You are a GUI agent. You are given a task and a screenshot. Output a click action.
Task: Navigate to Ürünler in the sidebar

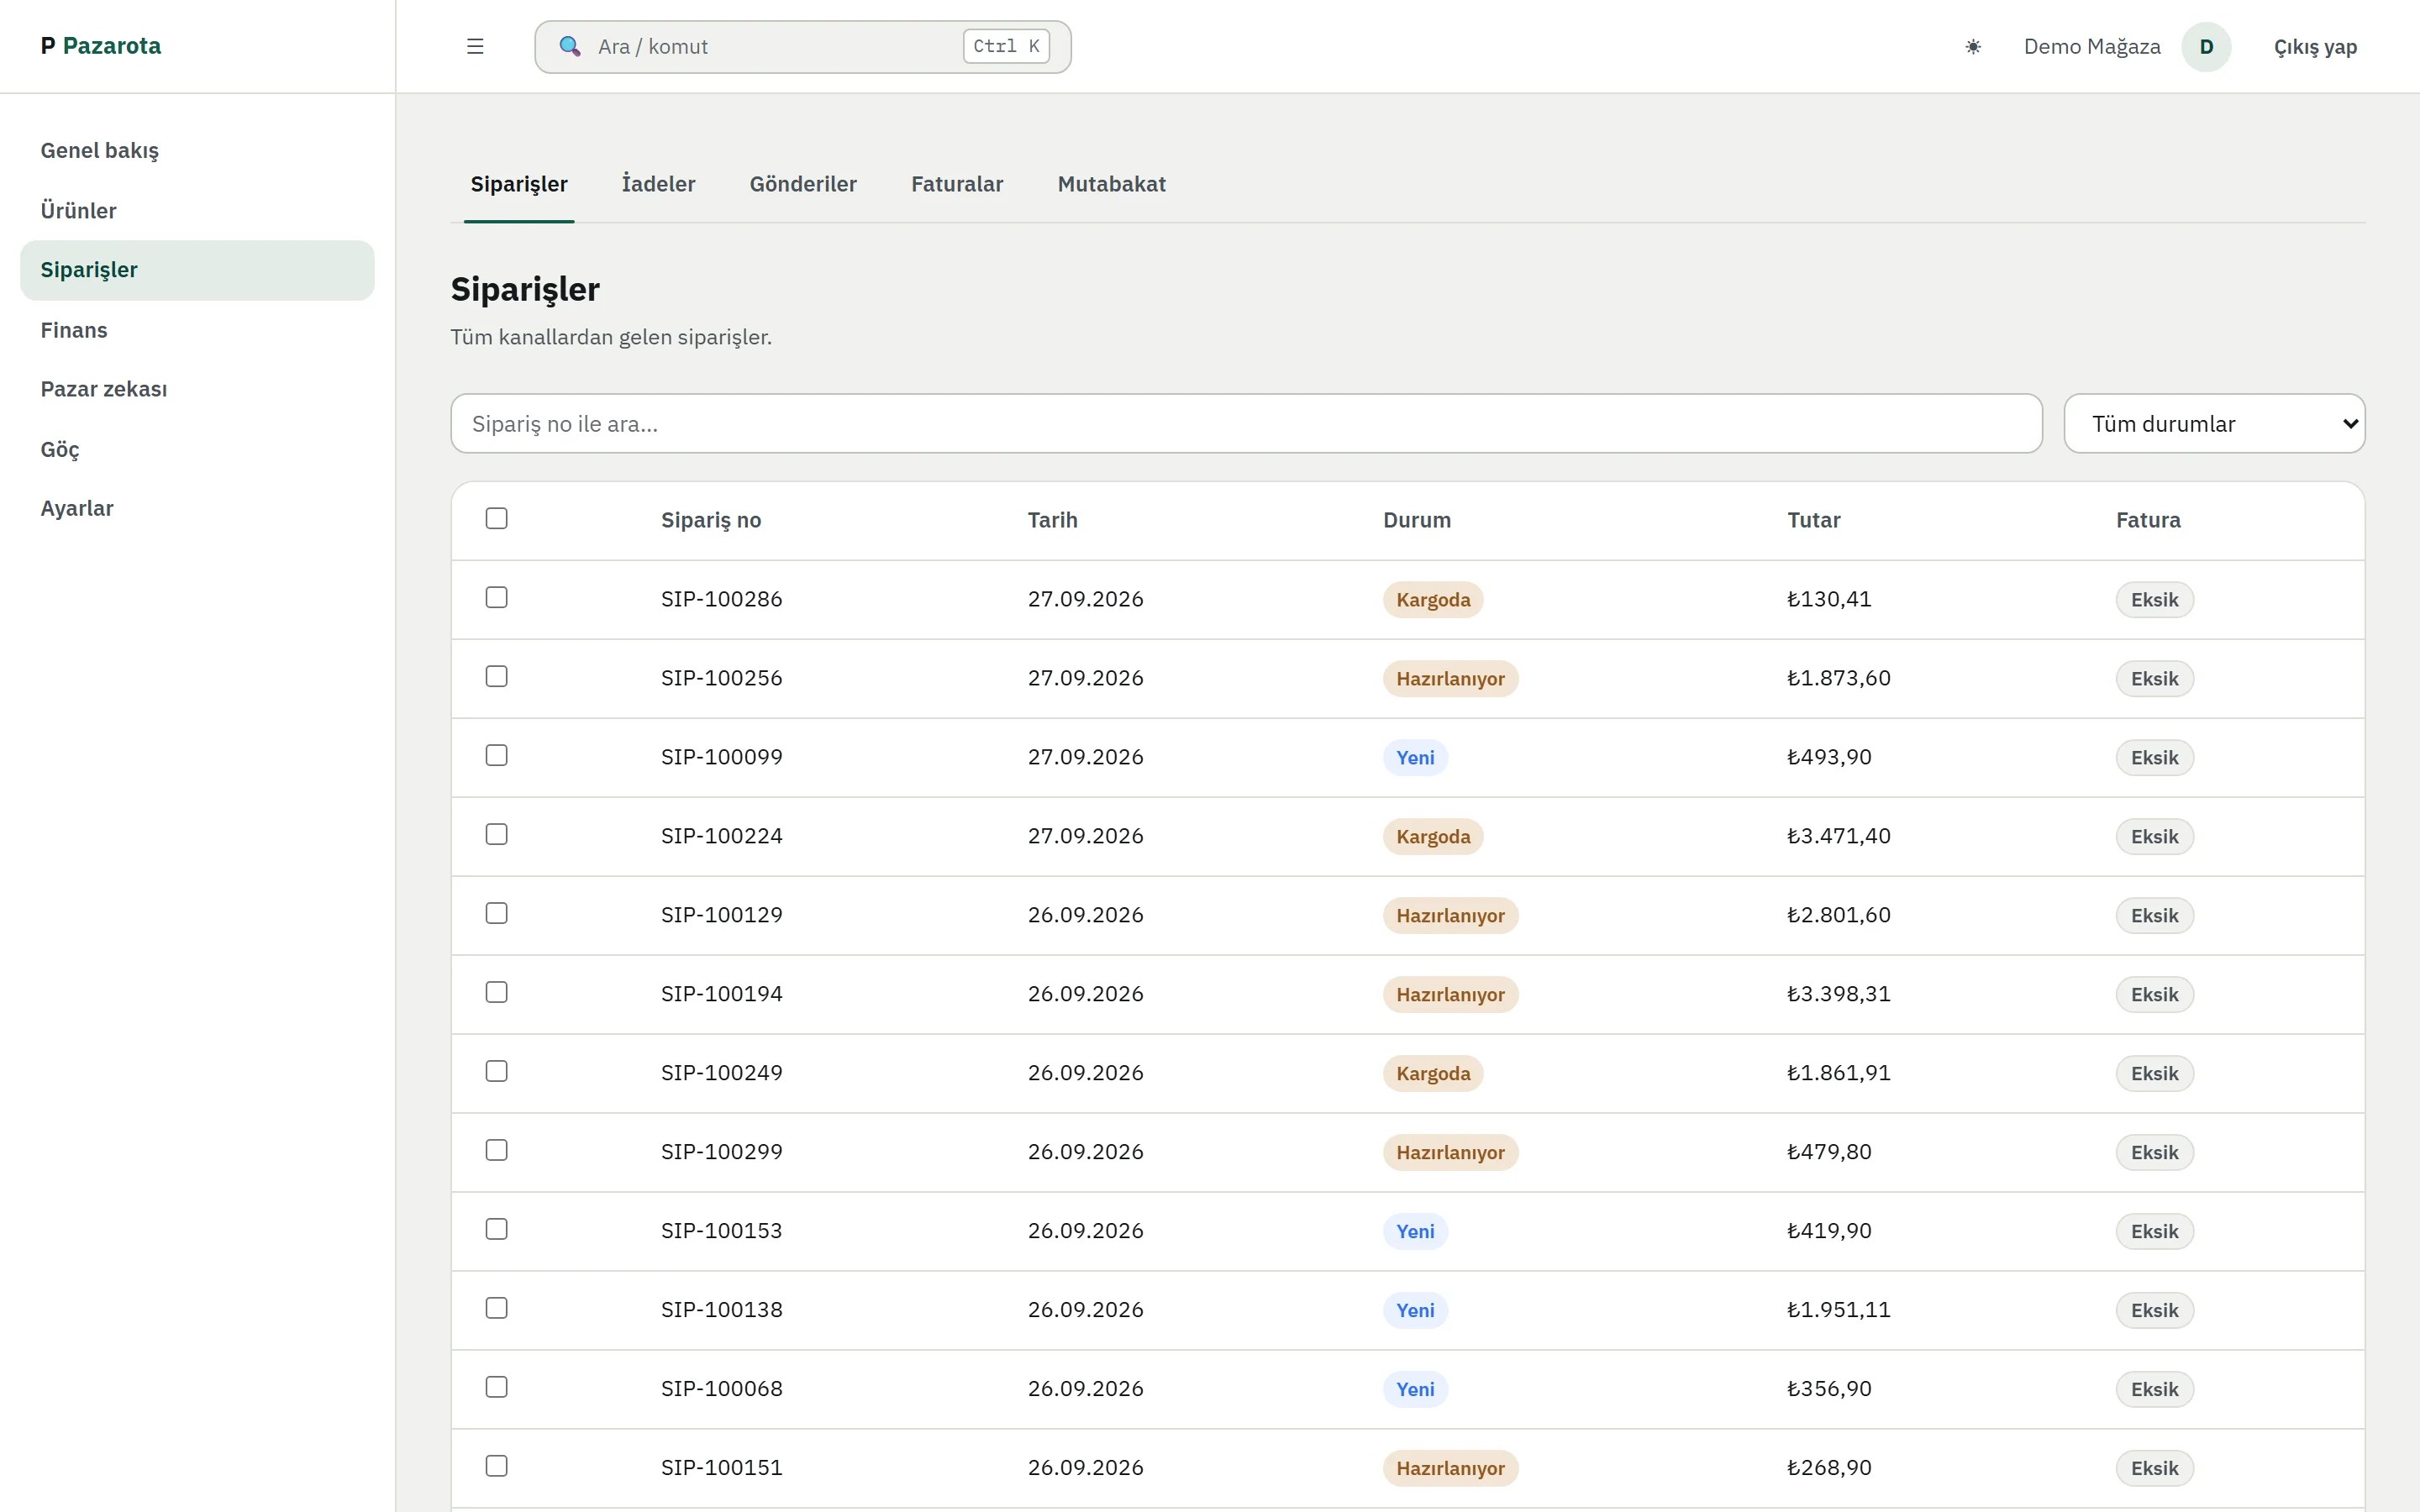[197, 211]
